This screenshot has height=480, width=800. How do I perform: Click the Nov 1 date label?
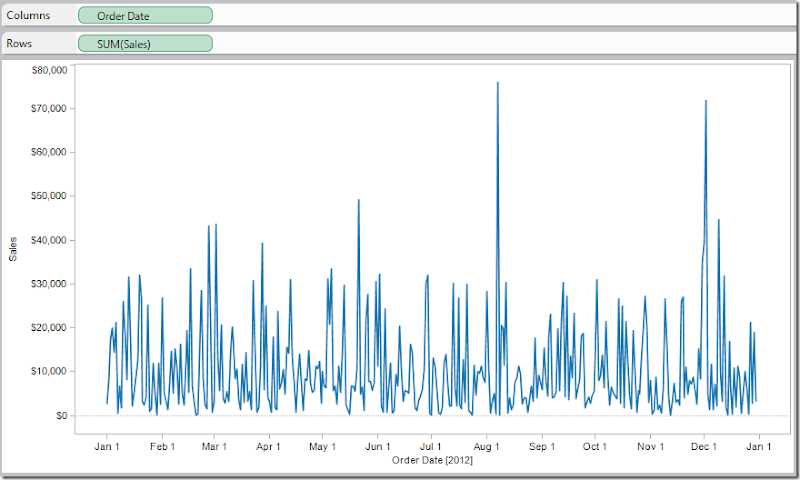pyautogui.click(x=651, y=446)
